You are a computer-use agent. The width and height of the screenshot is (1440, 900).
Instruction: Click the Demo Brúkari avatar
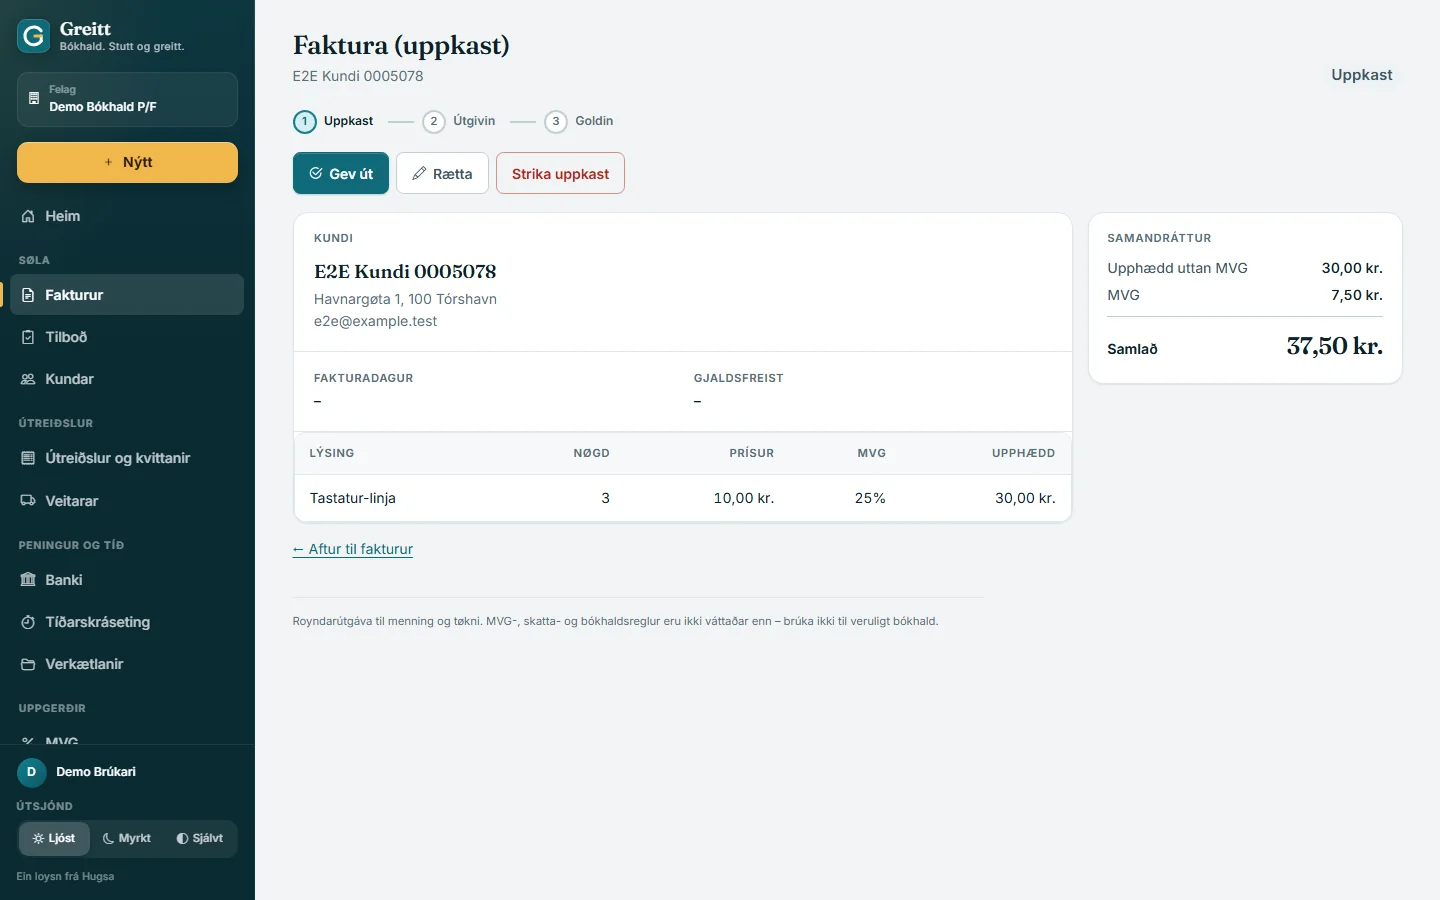31,772
